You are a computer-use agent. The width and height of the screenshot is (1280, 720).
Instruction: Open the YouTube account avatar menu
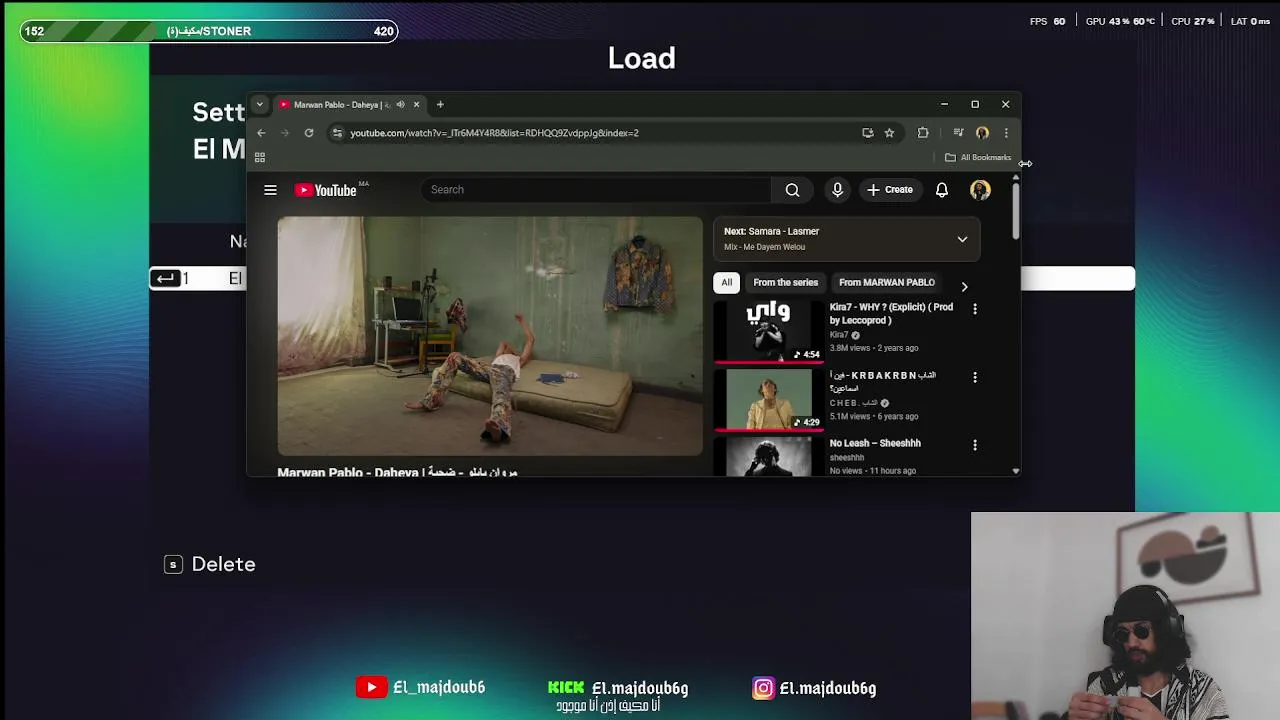[x=980, y=190]
